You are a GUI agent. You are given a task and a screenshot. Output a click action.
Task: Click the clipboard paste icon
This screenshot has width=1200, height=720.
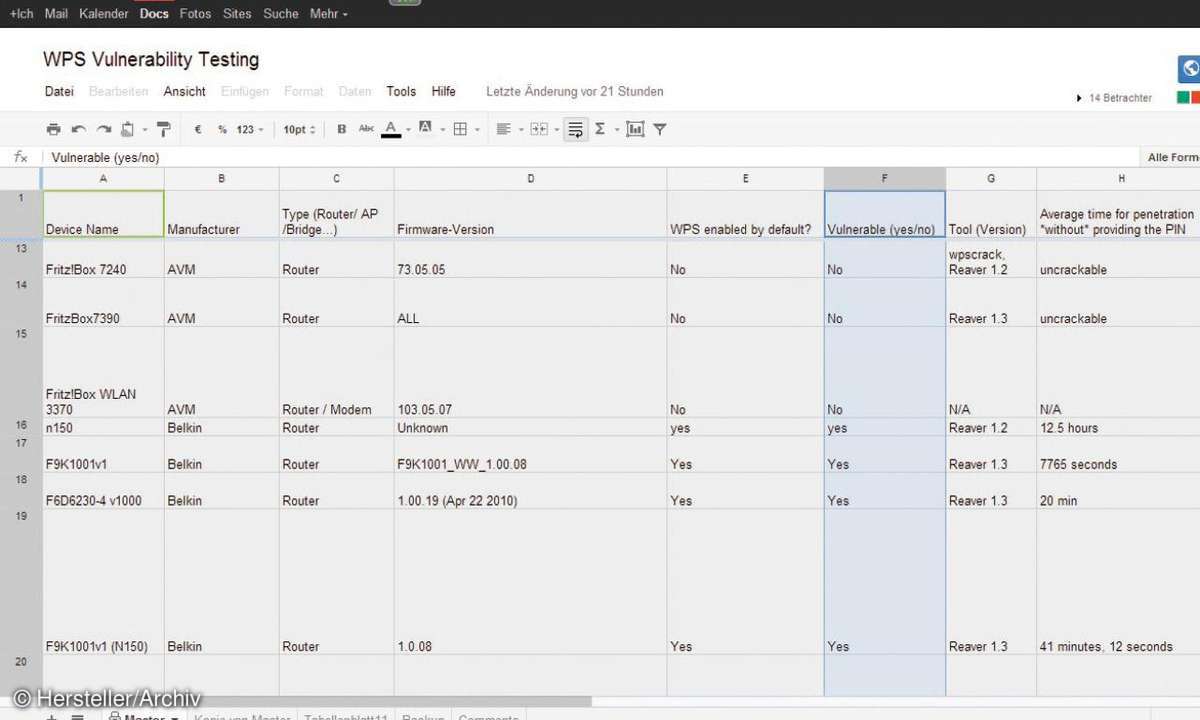pos(128,129)
